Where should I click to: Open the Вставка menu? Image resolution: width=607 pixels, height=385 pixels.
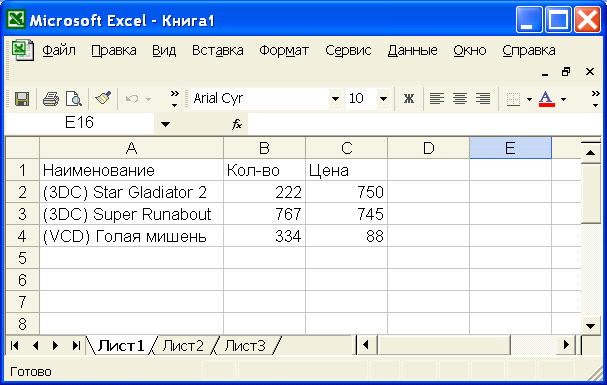(218, 50)
